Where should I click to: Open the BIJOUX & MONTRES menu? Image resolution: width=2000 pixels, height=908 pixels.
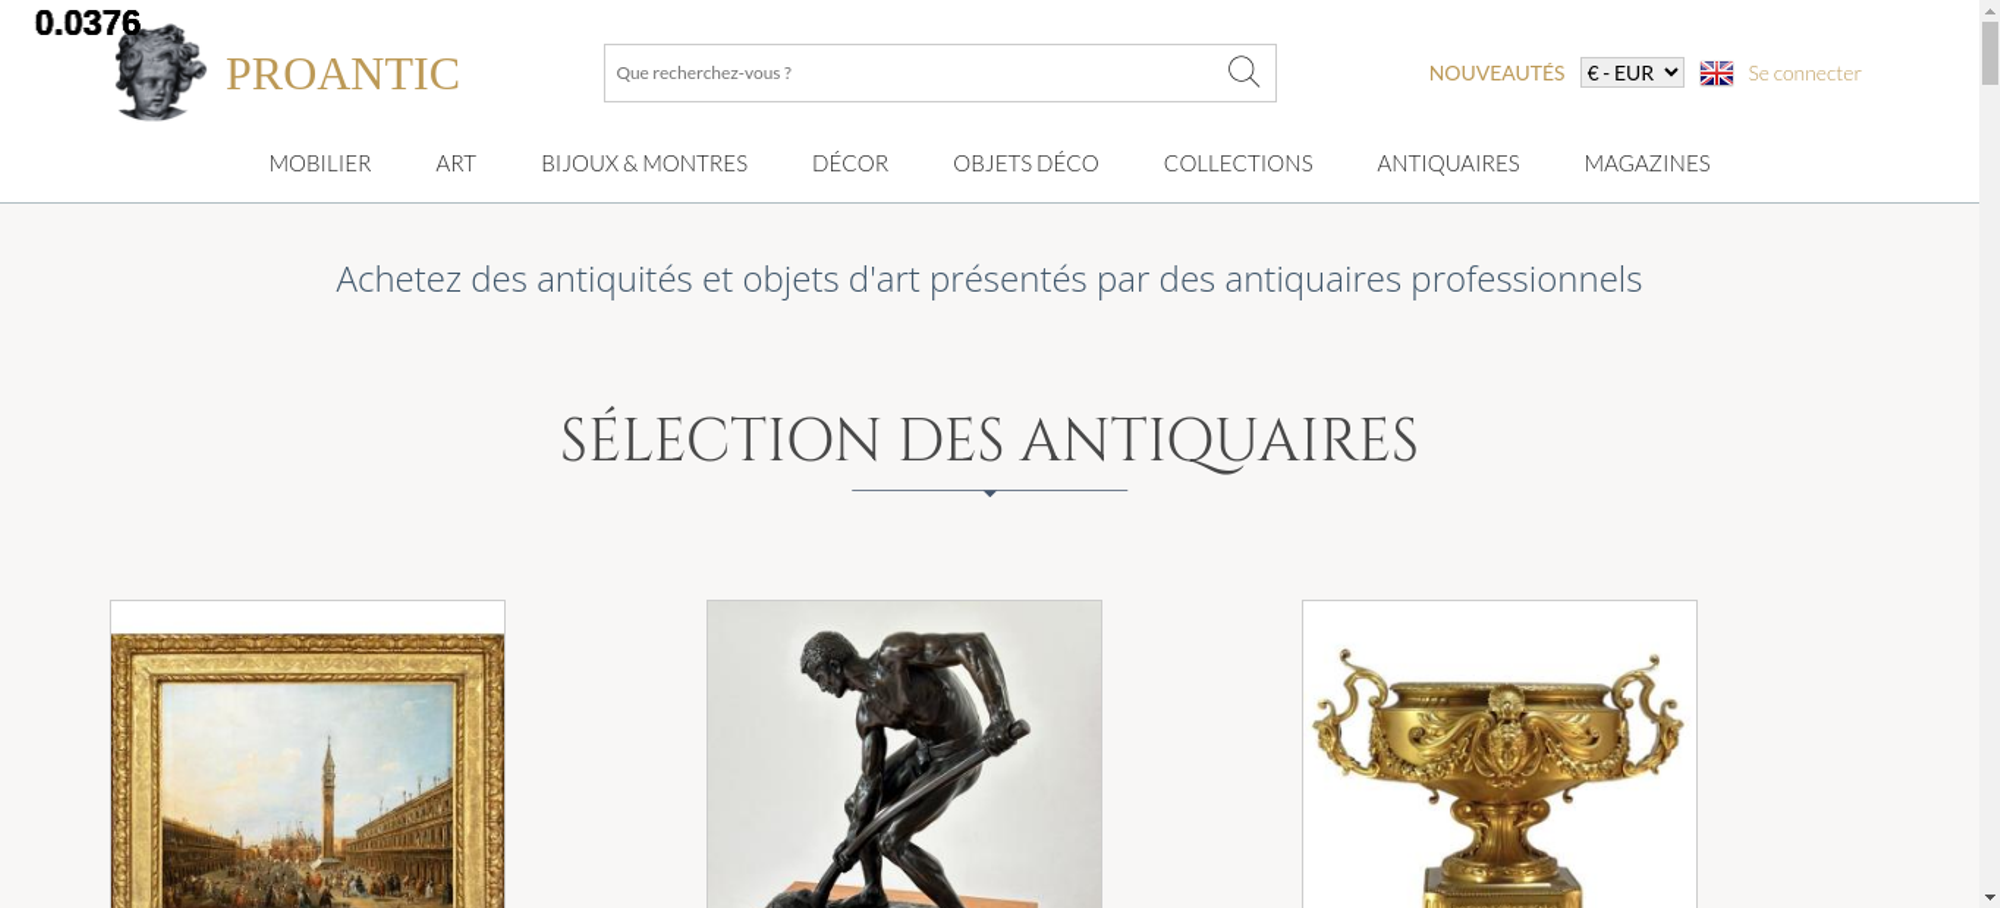pos(644,163)
